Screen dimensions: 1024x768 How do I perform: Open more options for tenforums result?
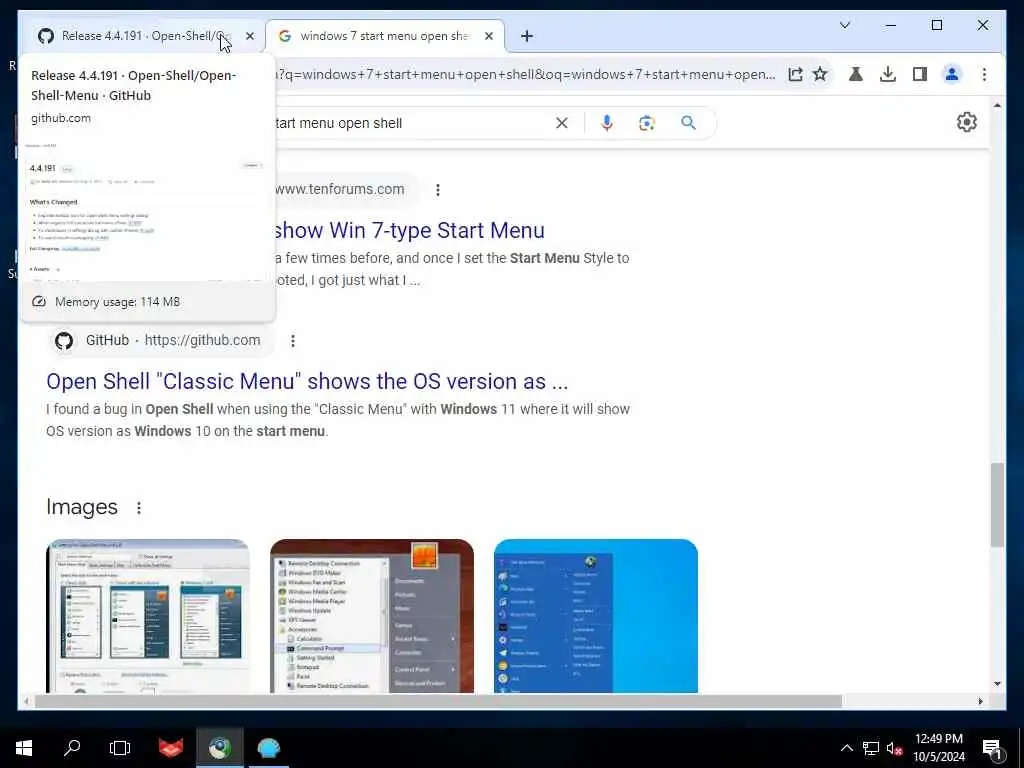click(438, 189)
